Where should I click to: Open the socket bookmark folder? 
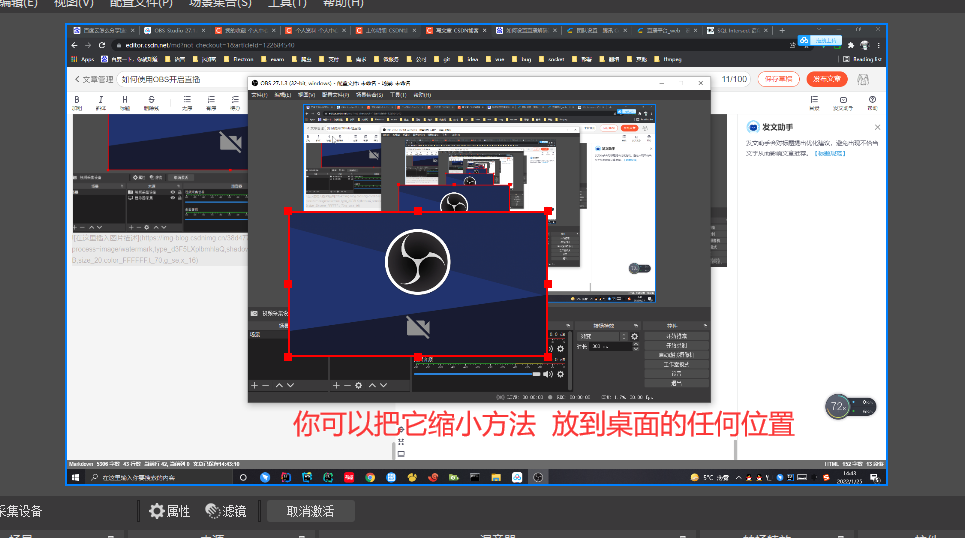551,59
